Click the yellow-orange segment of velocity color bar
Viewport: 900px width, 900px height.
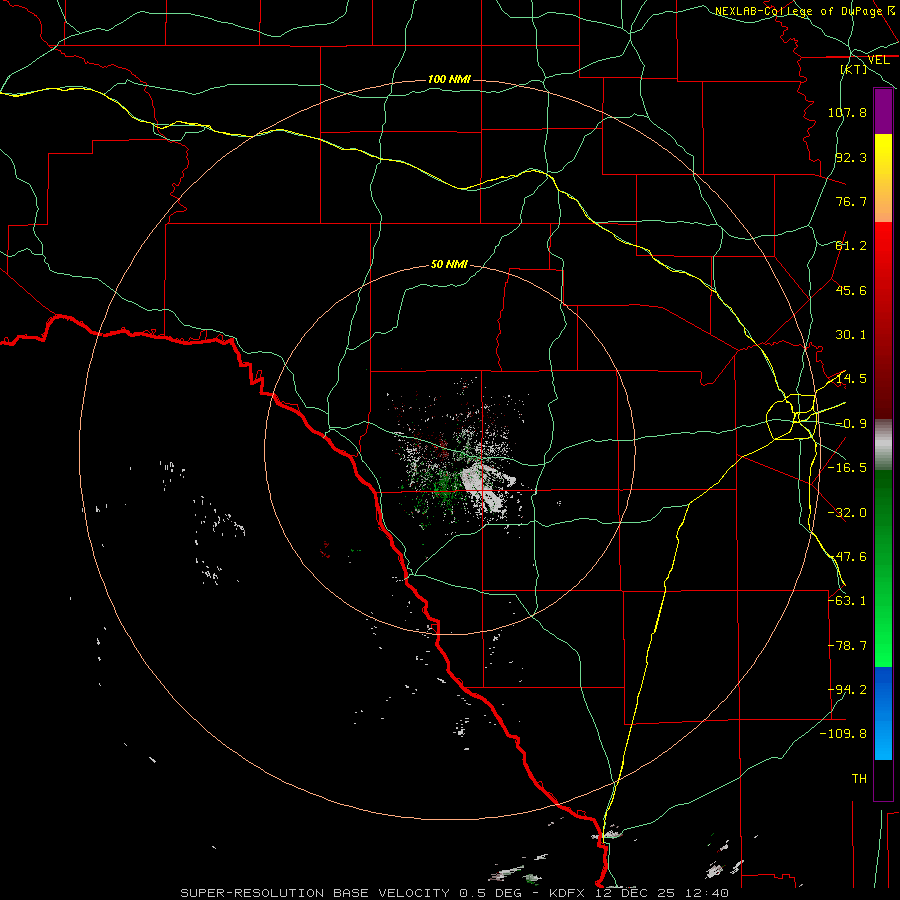(883, 178)
